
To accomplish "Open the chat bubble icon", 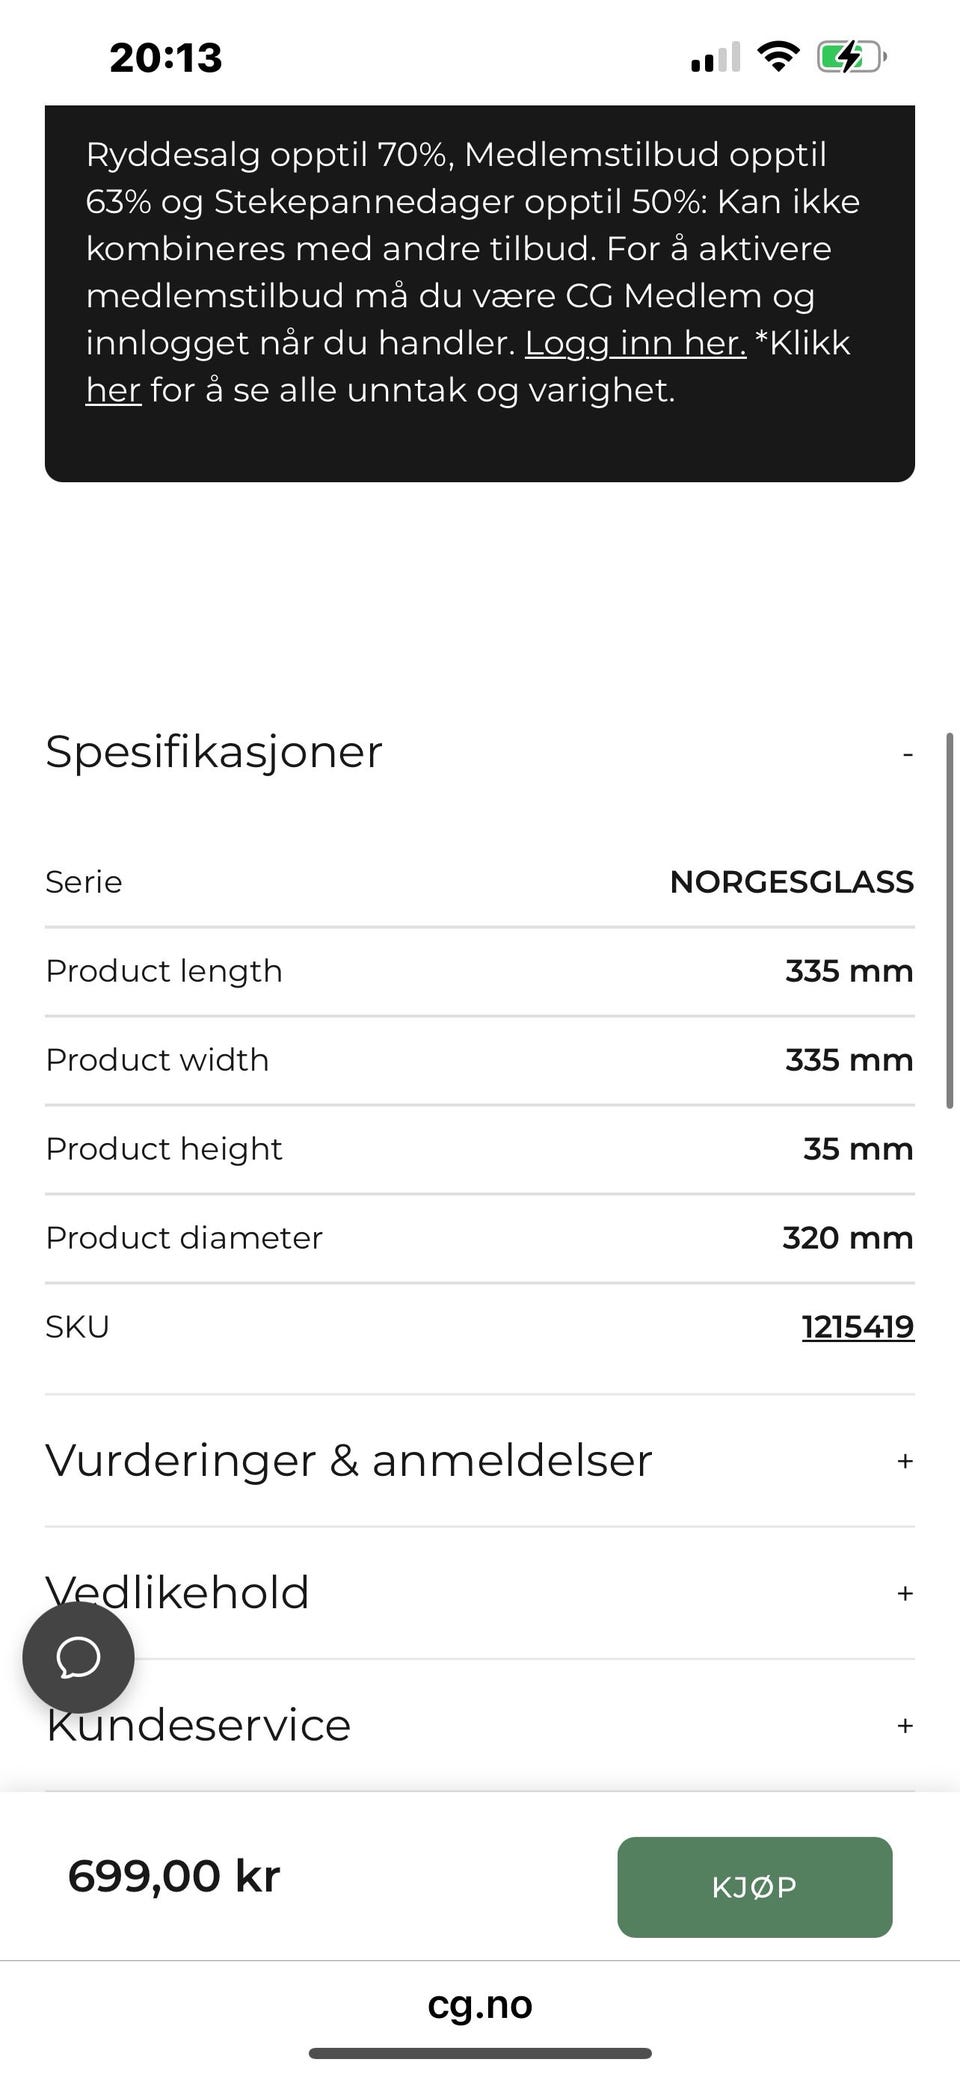I will [x=78, y=1657].
